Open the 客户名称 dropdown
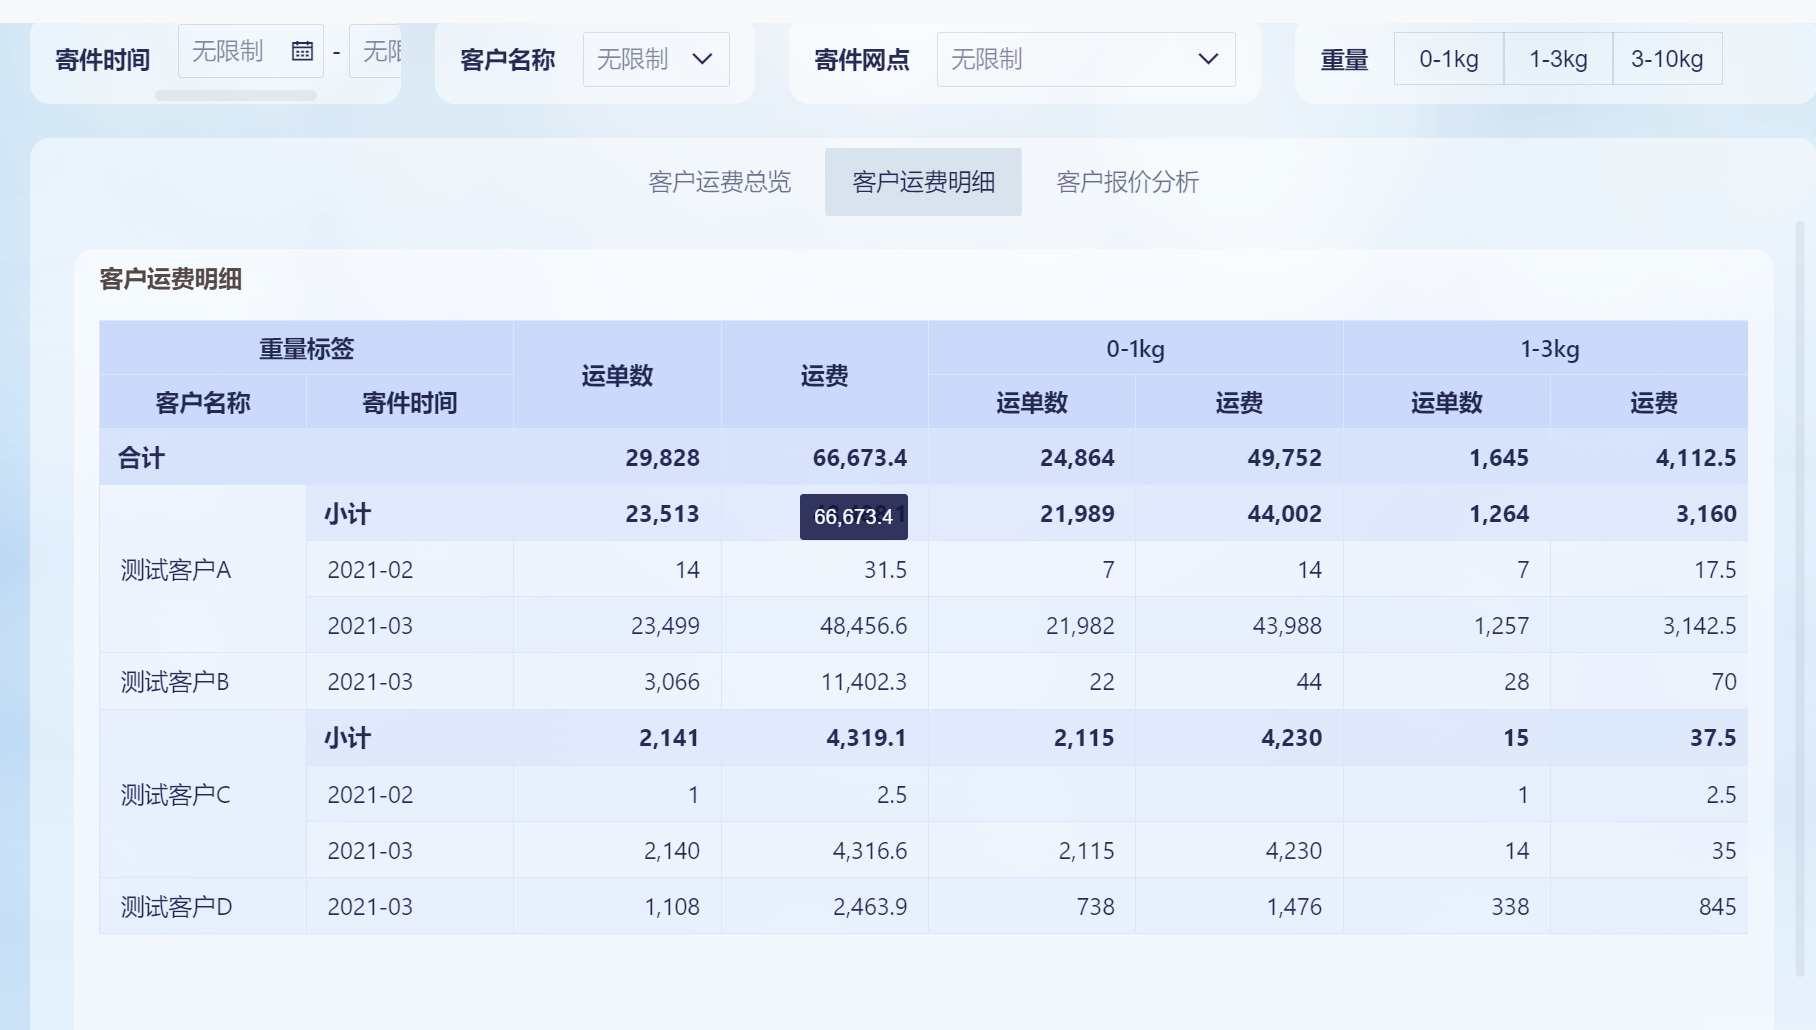1816x1030 pixels. click(x=656, y=59)
